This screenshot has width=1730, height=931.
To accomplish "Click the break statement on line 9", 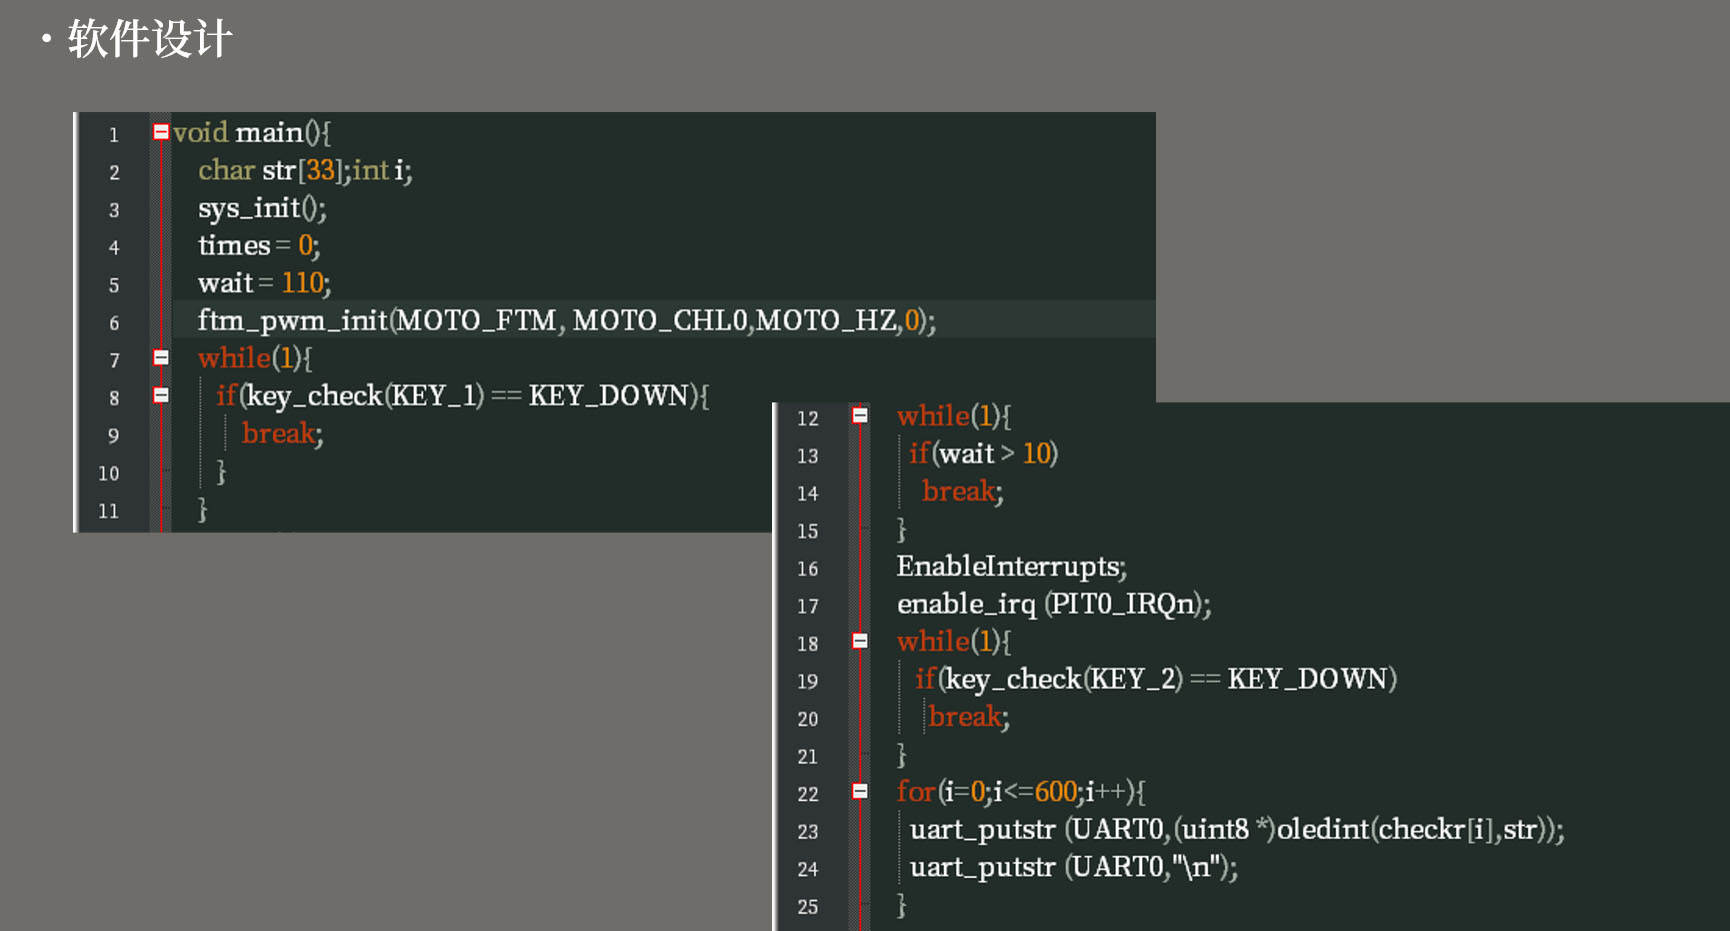I will coord(282,434).
